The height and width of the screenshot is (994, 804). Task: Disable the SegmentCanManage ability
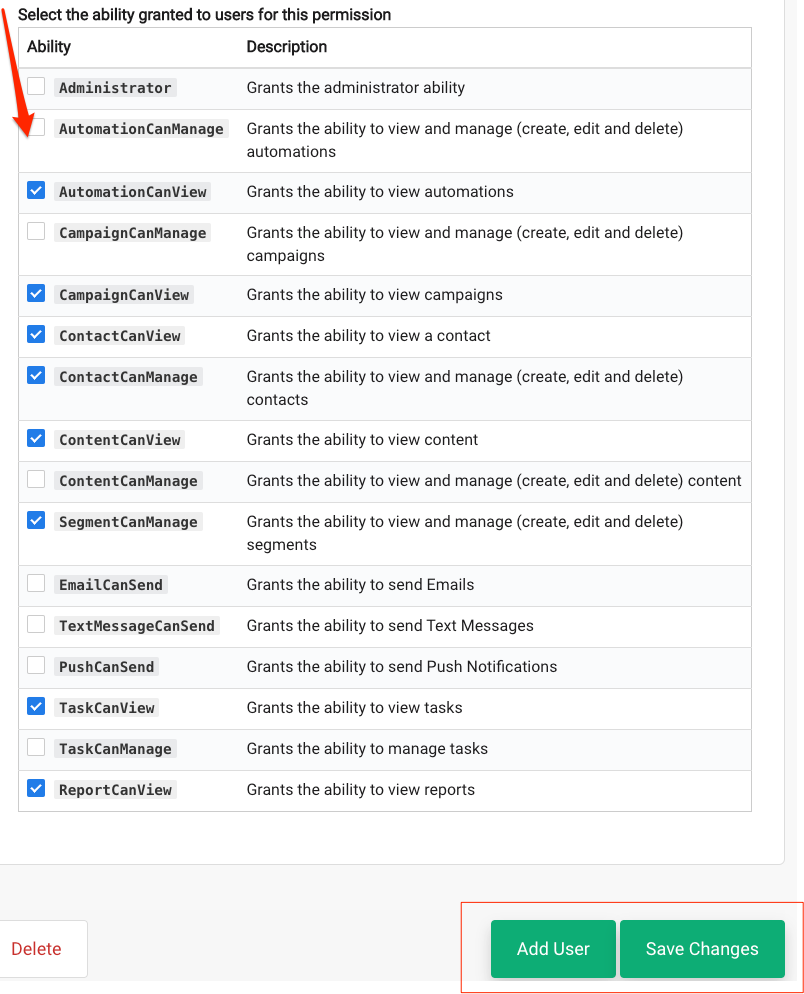pos(36,520)
